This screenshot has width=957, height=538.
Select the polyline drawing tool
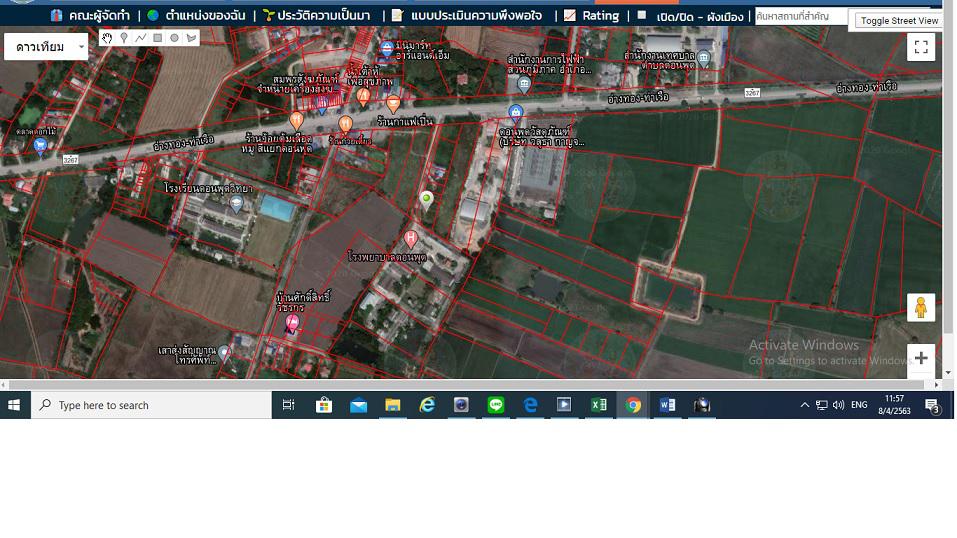coord(141,38)
